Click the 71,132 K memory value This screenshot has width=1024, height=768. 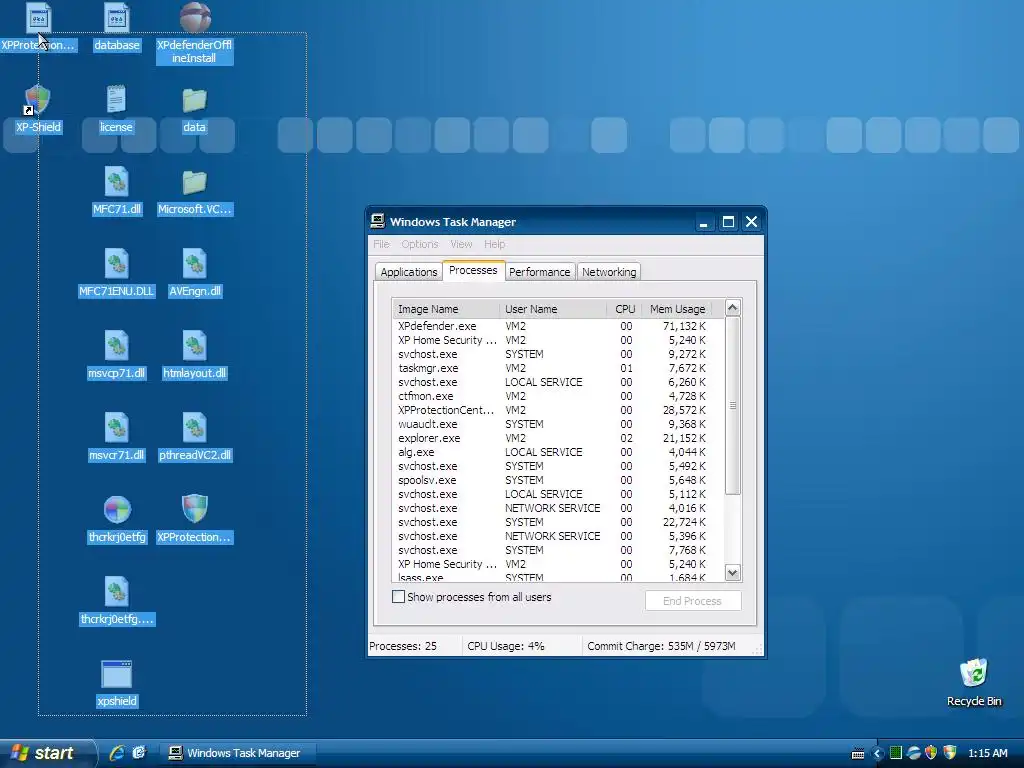(x=684, y=326)
